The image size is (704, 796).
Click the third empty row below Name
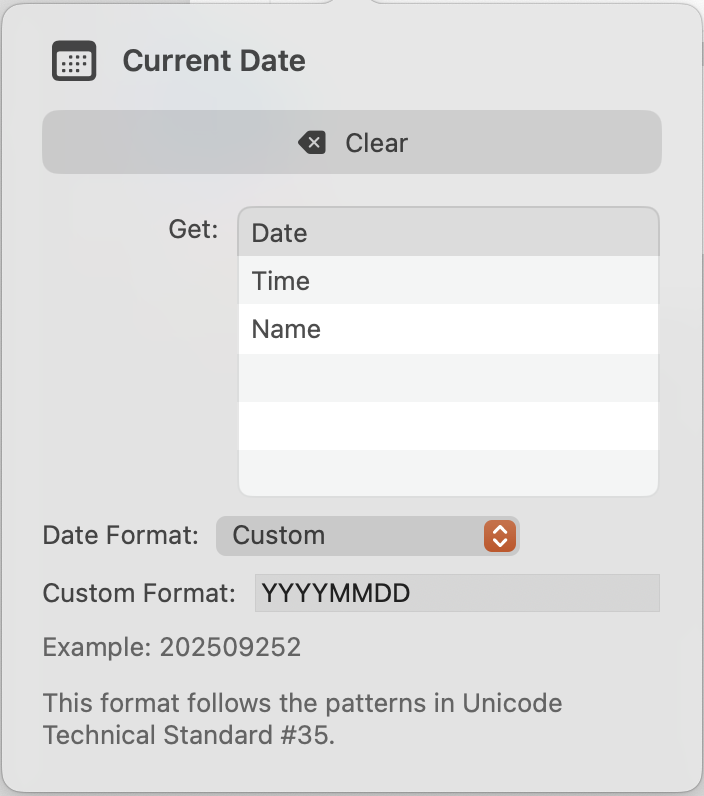click(448, 473)
